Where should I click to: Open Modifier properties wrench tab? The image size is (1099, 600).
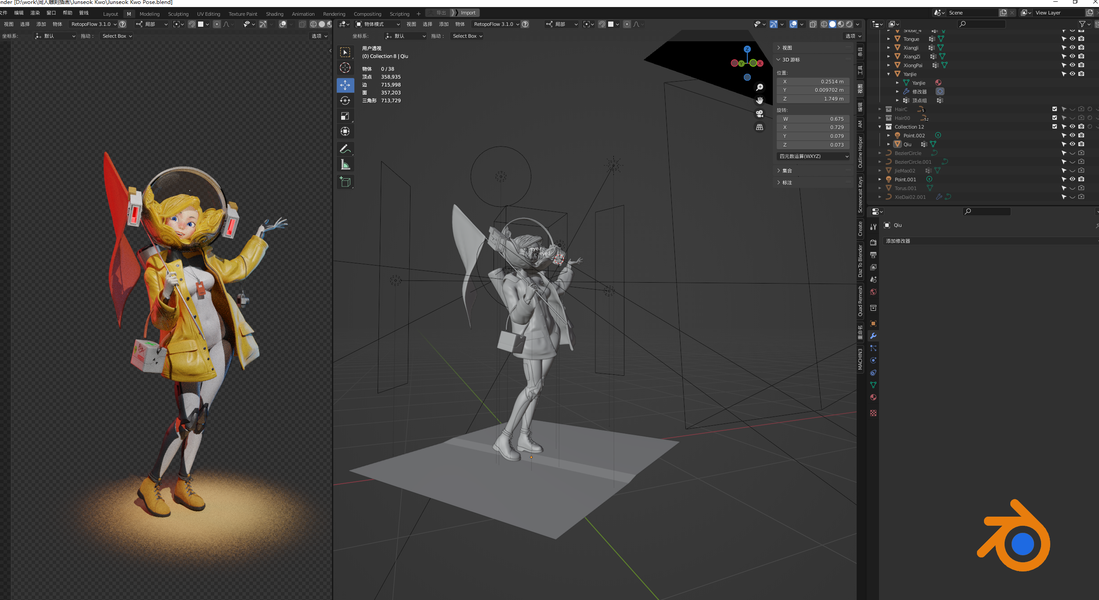[x=873, y=336]
